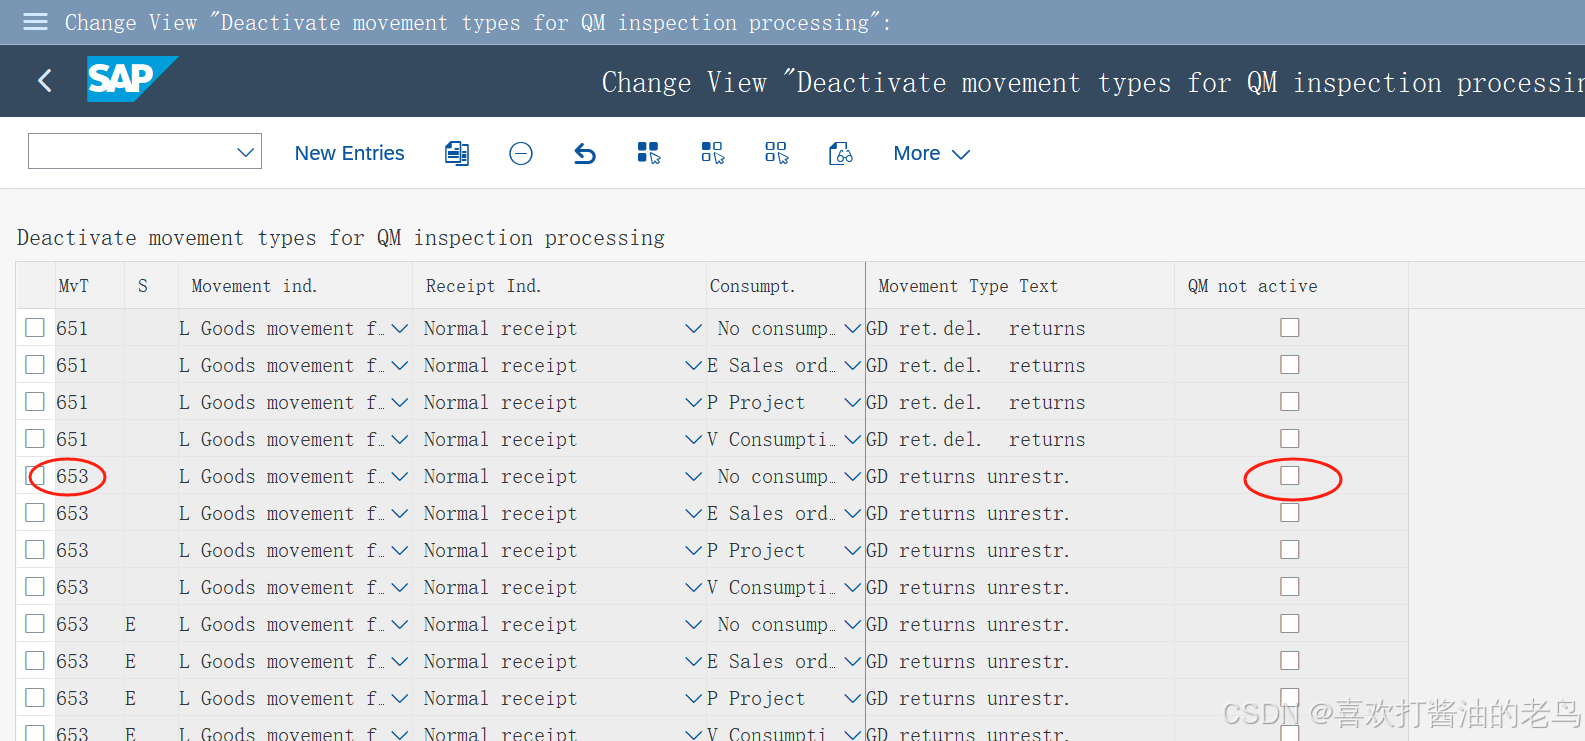Tick QM not active for 651 No consump. row
The width and height of the screenshot is (1585, 741).
pyautogui.click(x=1290, y=328)
